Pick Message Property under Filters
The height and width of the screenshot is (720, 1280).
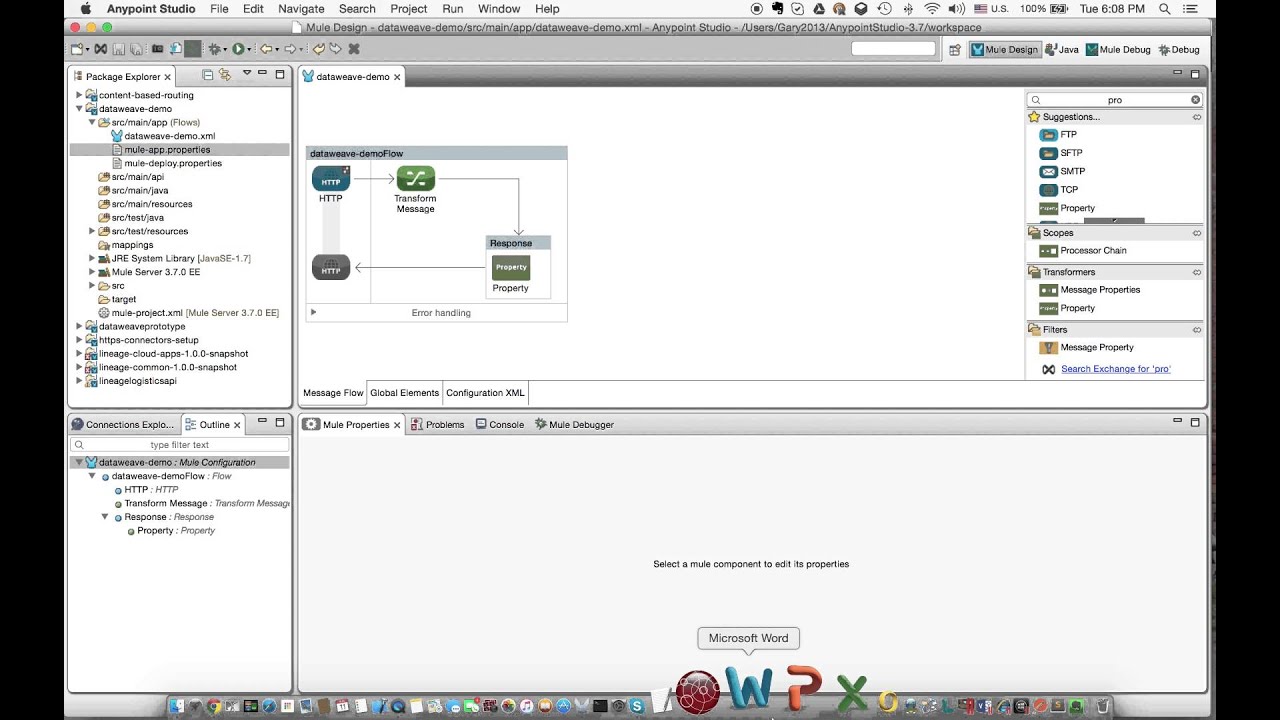1087,348
